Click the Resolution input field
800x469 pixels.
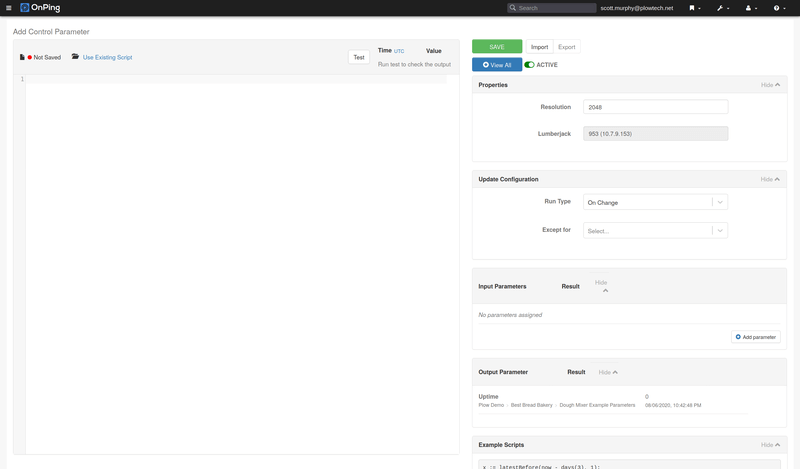[x=655, y=107]
